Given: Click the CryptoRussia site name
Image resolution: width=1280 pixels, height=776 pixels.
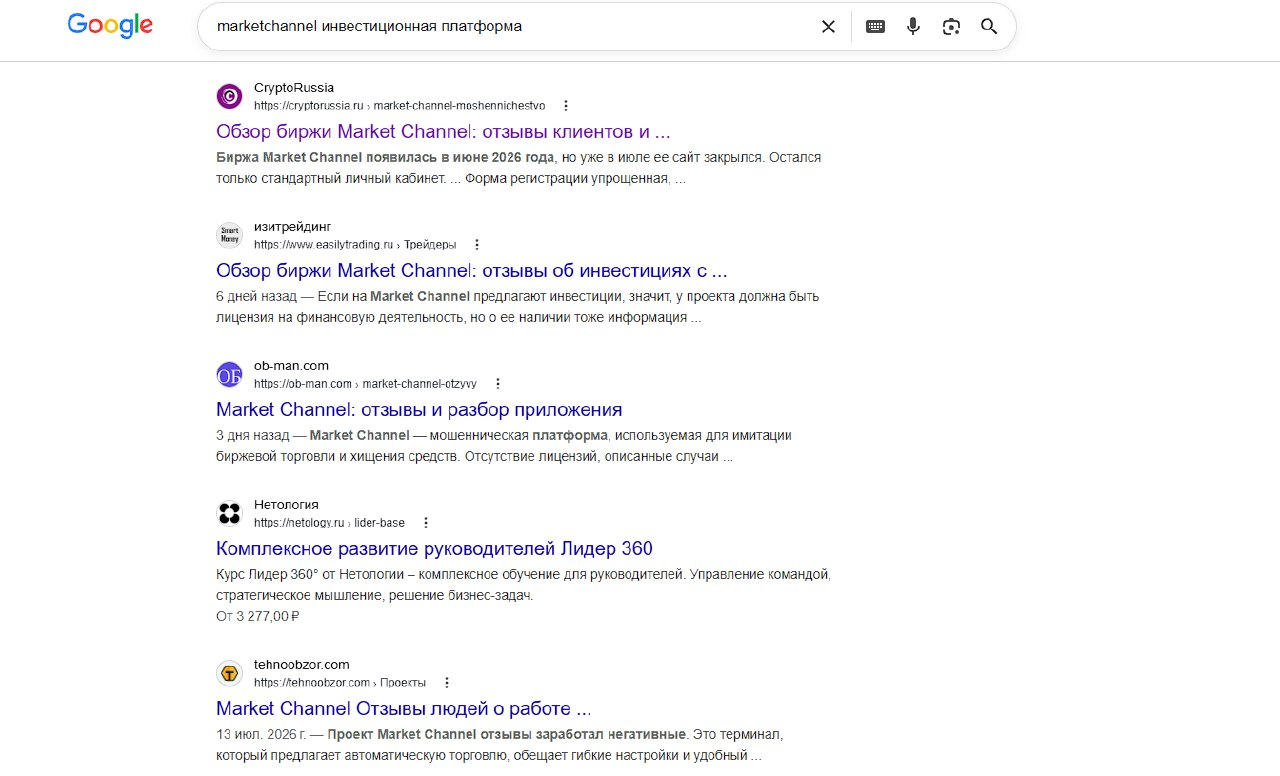Looking at the screenshot, I should coord(294,88).
